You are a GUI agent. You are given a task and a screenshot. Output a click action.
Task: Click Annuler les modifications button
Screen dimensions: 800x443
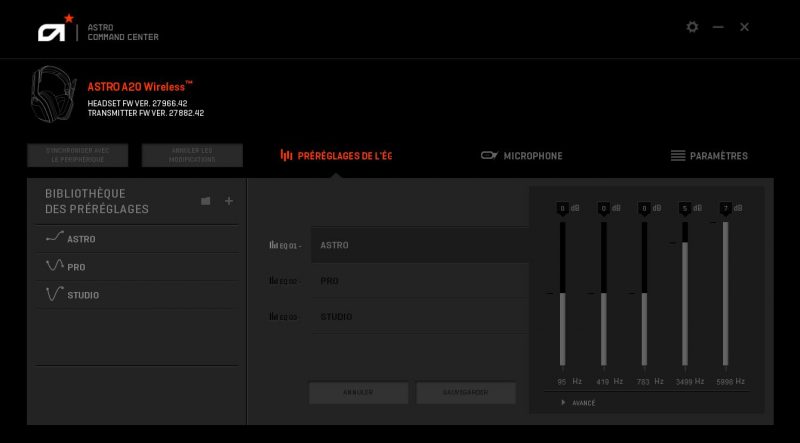pyautogui.click(x=192, y=155)
